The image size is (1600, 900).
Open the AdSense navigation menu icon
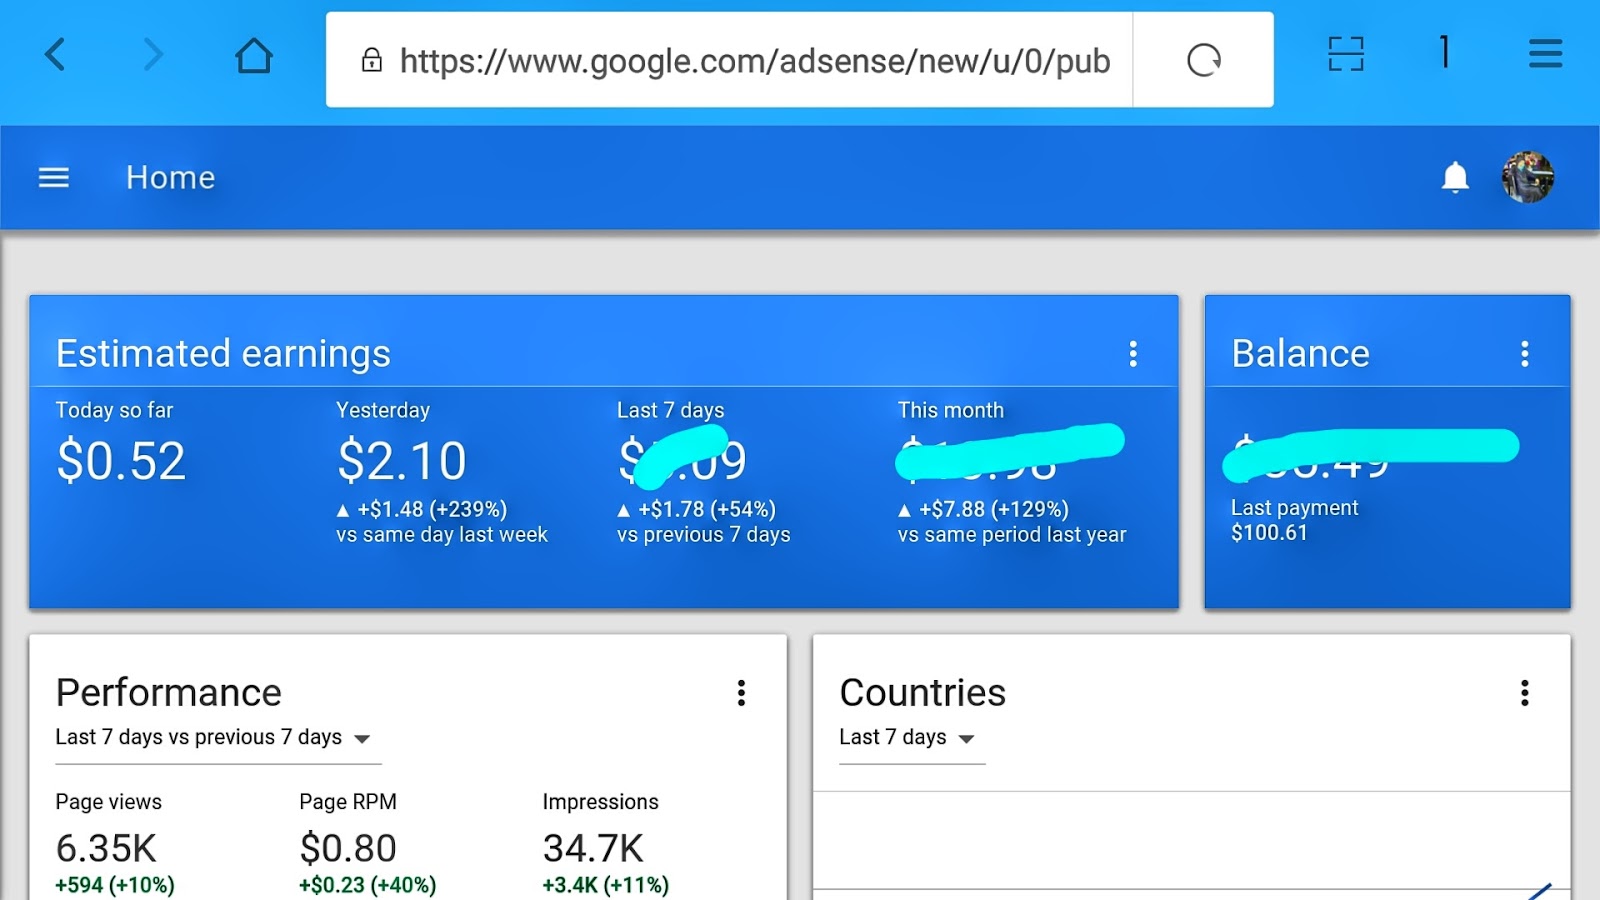[54, 178]
